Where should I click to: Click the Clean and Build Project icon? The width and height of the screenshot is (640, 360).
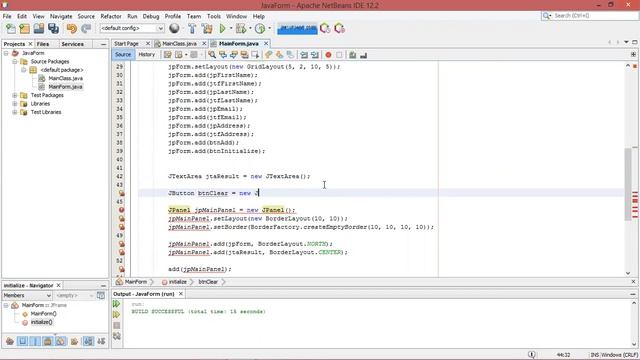(x=207, y=28)
